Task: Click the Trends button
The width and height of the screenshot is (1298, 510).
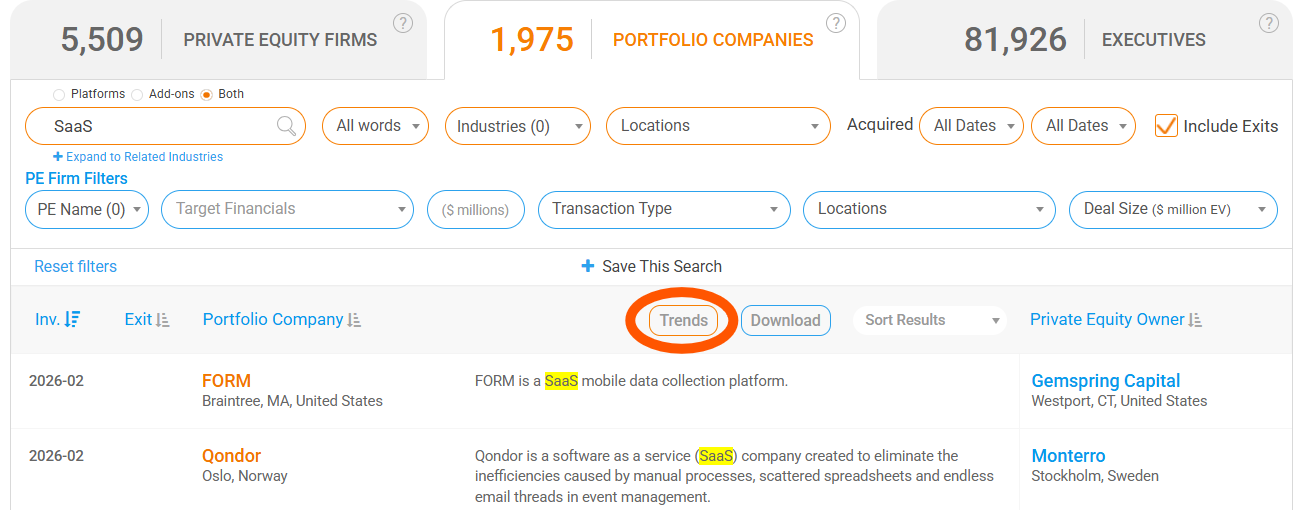Action: 684,320
